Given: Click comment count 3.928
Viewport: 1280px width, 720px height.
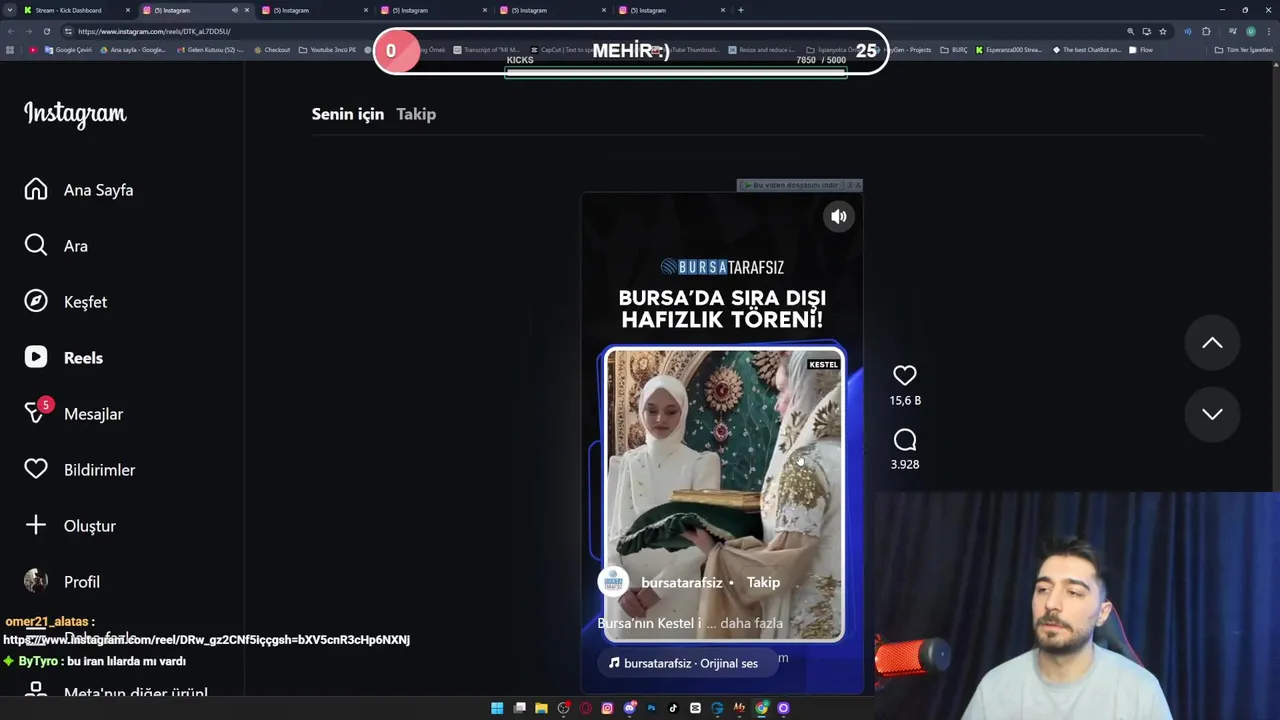Looking at the screenshot, I should tap(905, 464).
